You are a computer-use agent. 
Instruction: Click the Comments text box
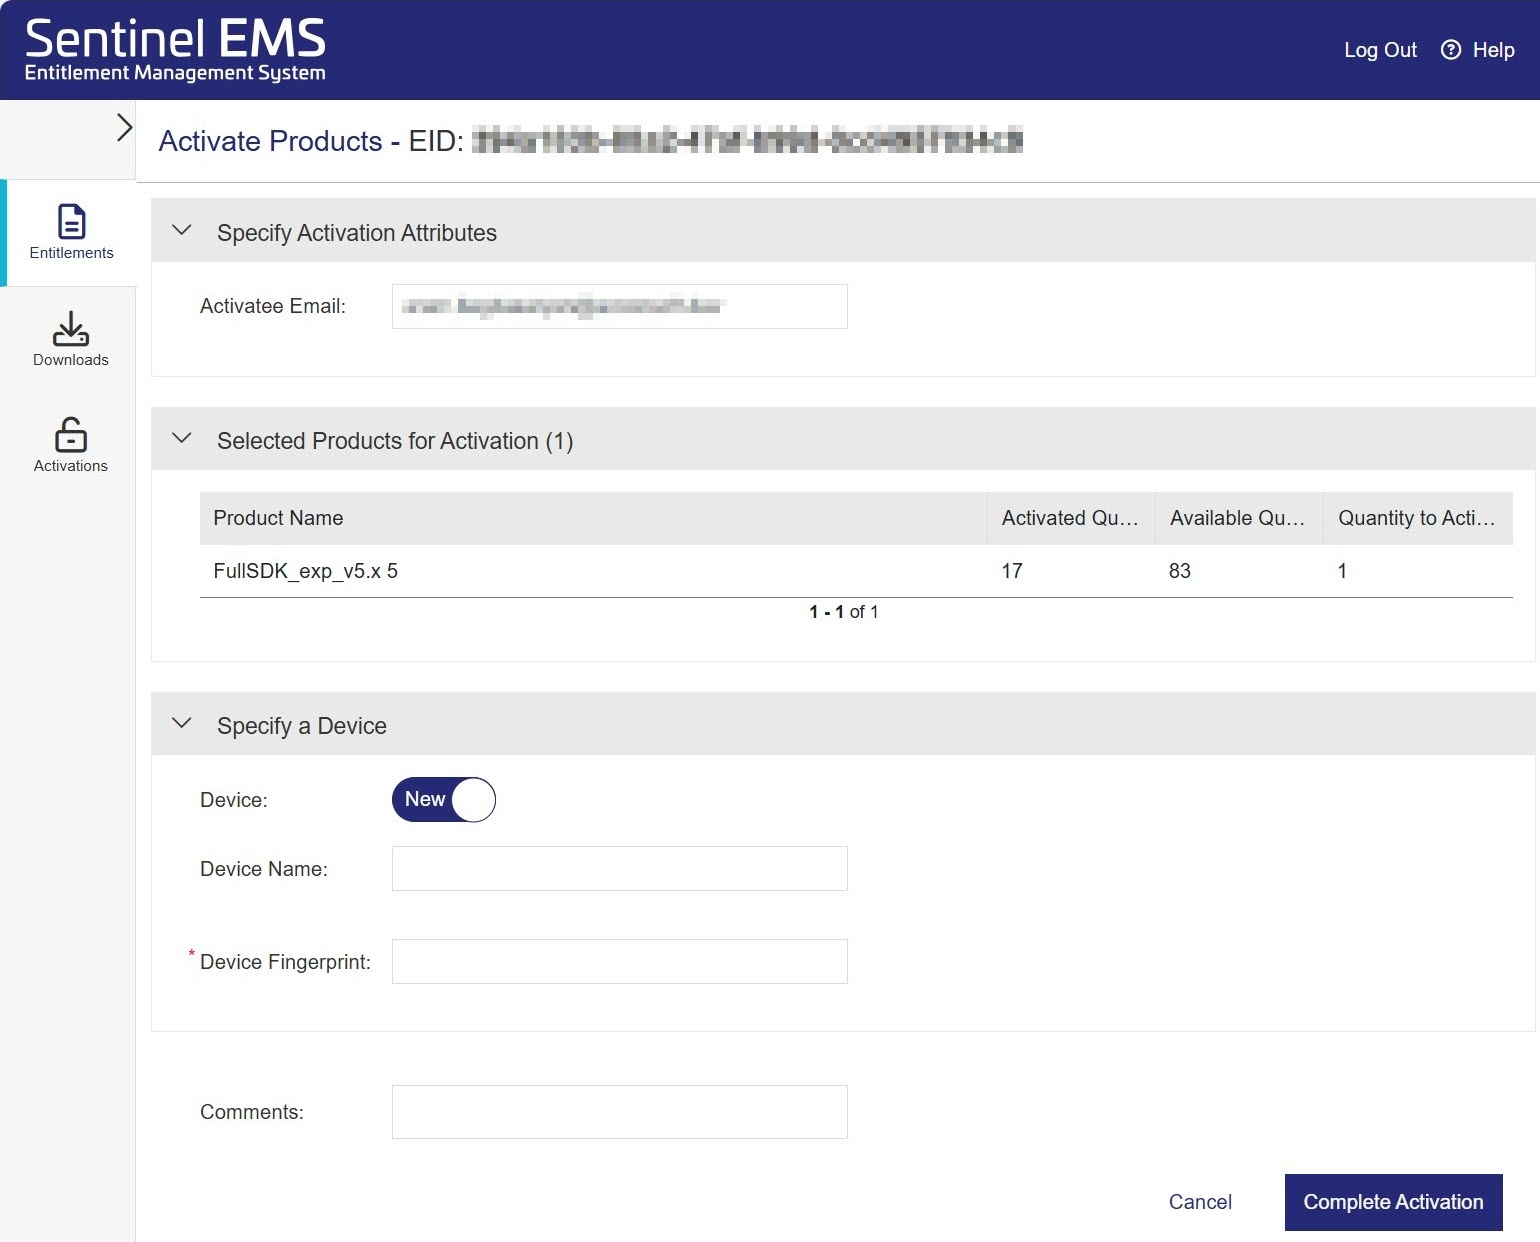point(619,1112)
